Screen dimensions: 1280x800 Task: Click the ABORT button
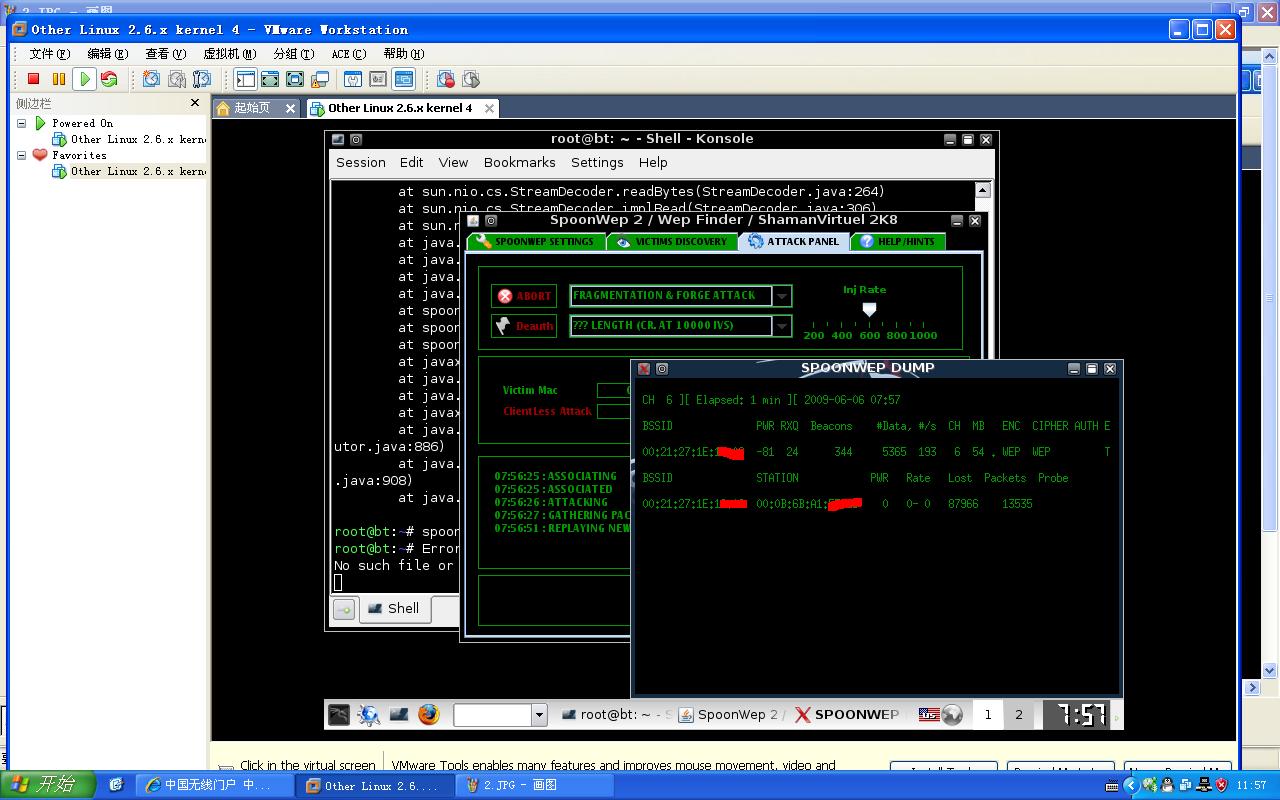pos(524,296)
